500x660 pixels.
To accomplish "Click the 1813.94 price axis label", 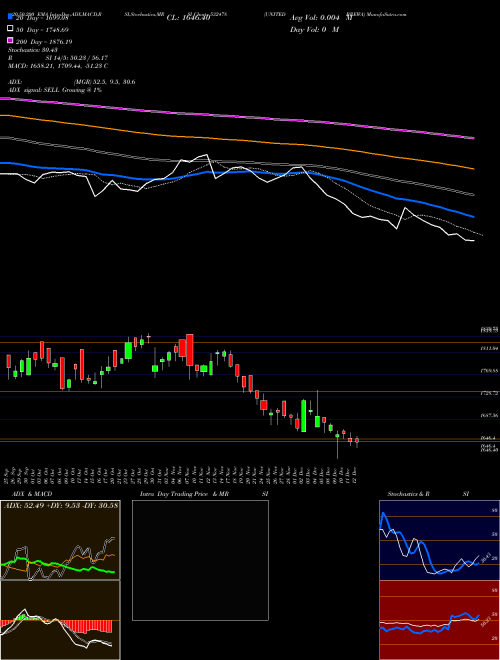I will click(x=489, y=349).
